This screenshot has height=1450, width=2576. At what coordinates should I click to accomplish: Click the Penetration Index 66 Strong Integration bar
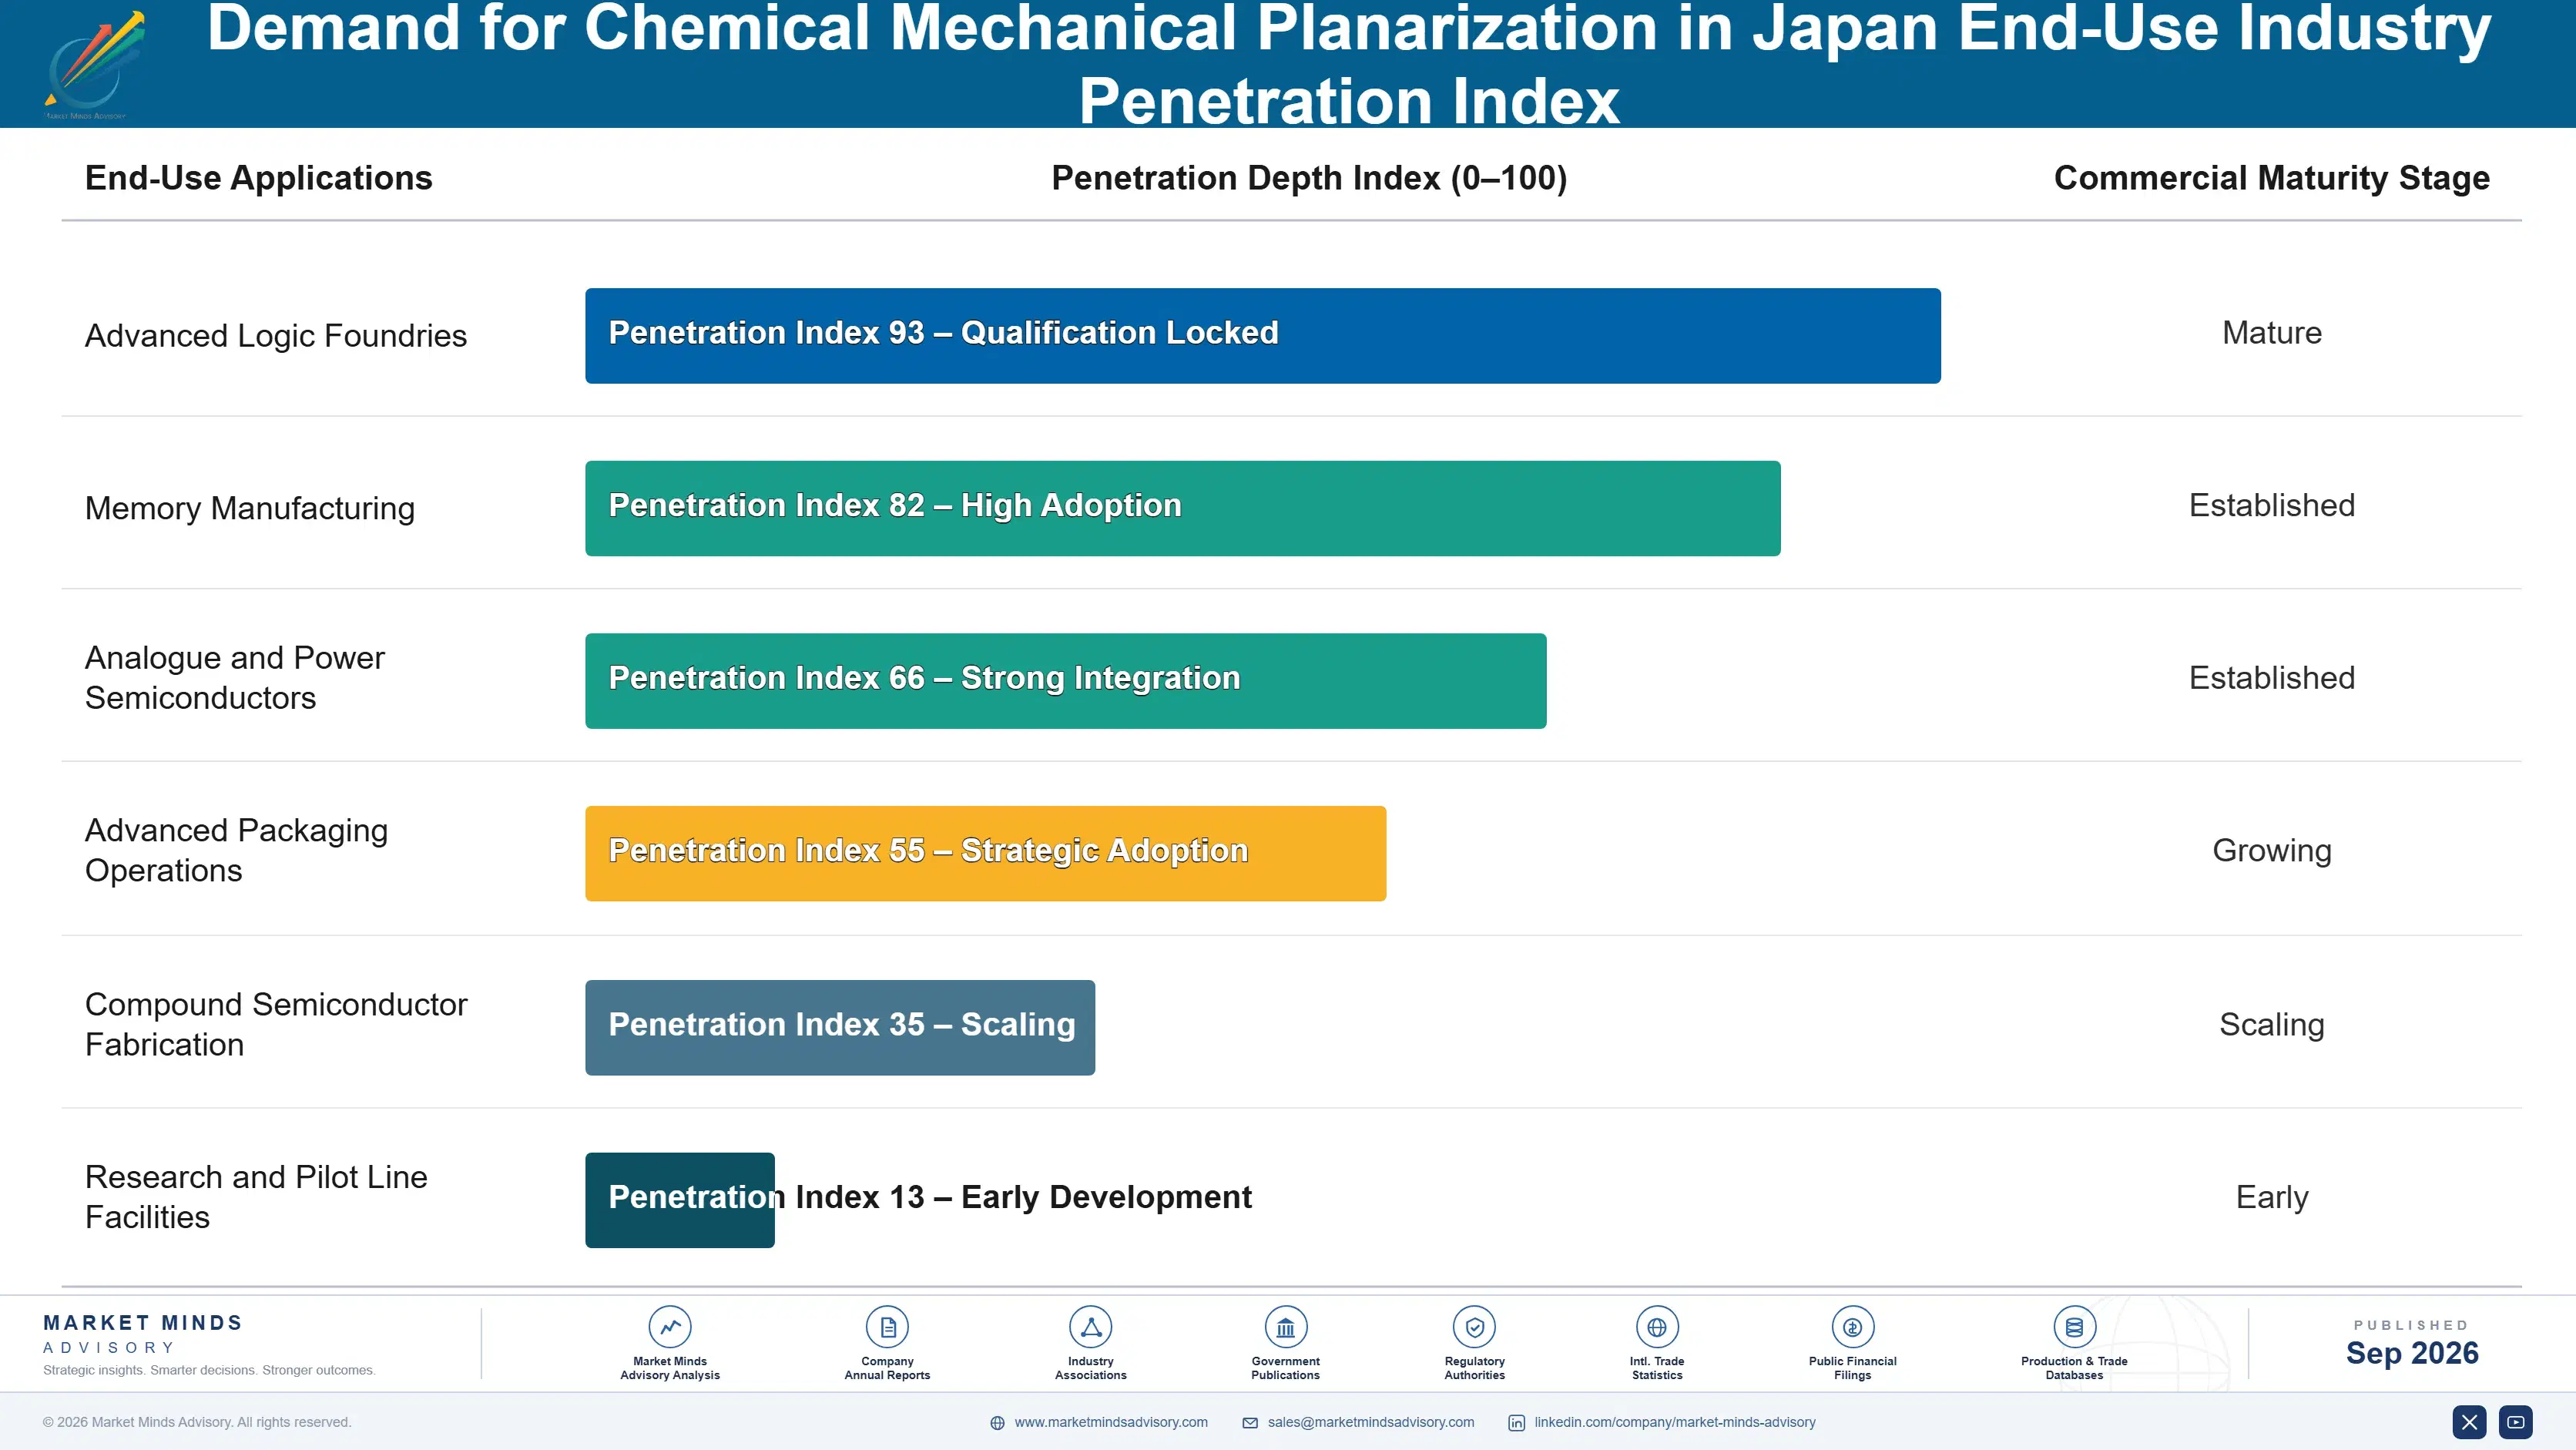(x=1066, y=681)
